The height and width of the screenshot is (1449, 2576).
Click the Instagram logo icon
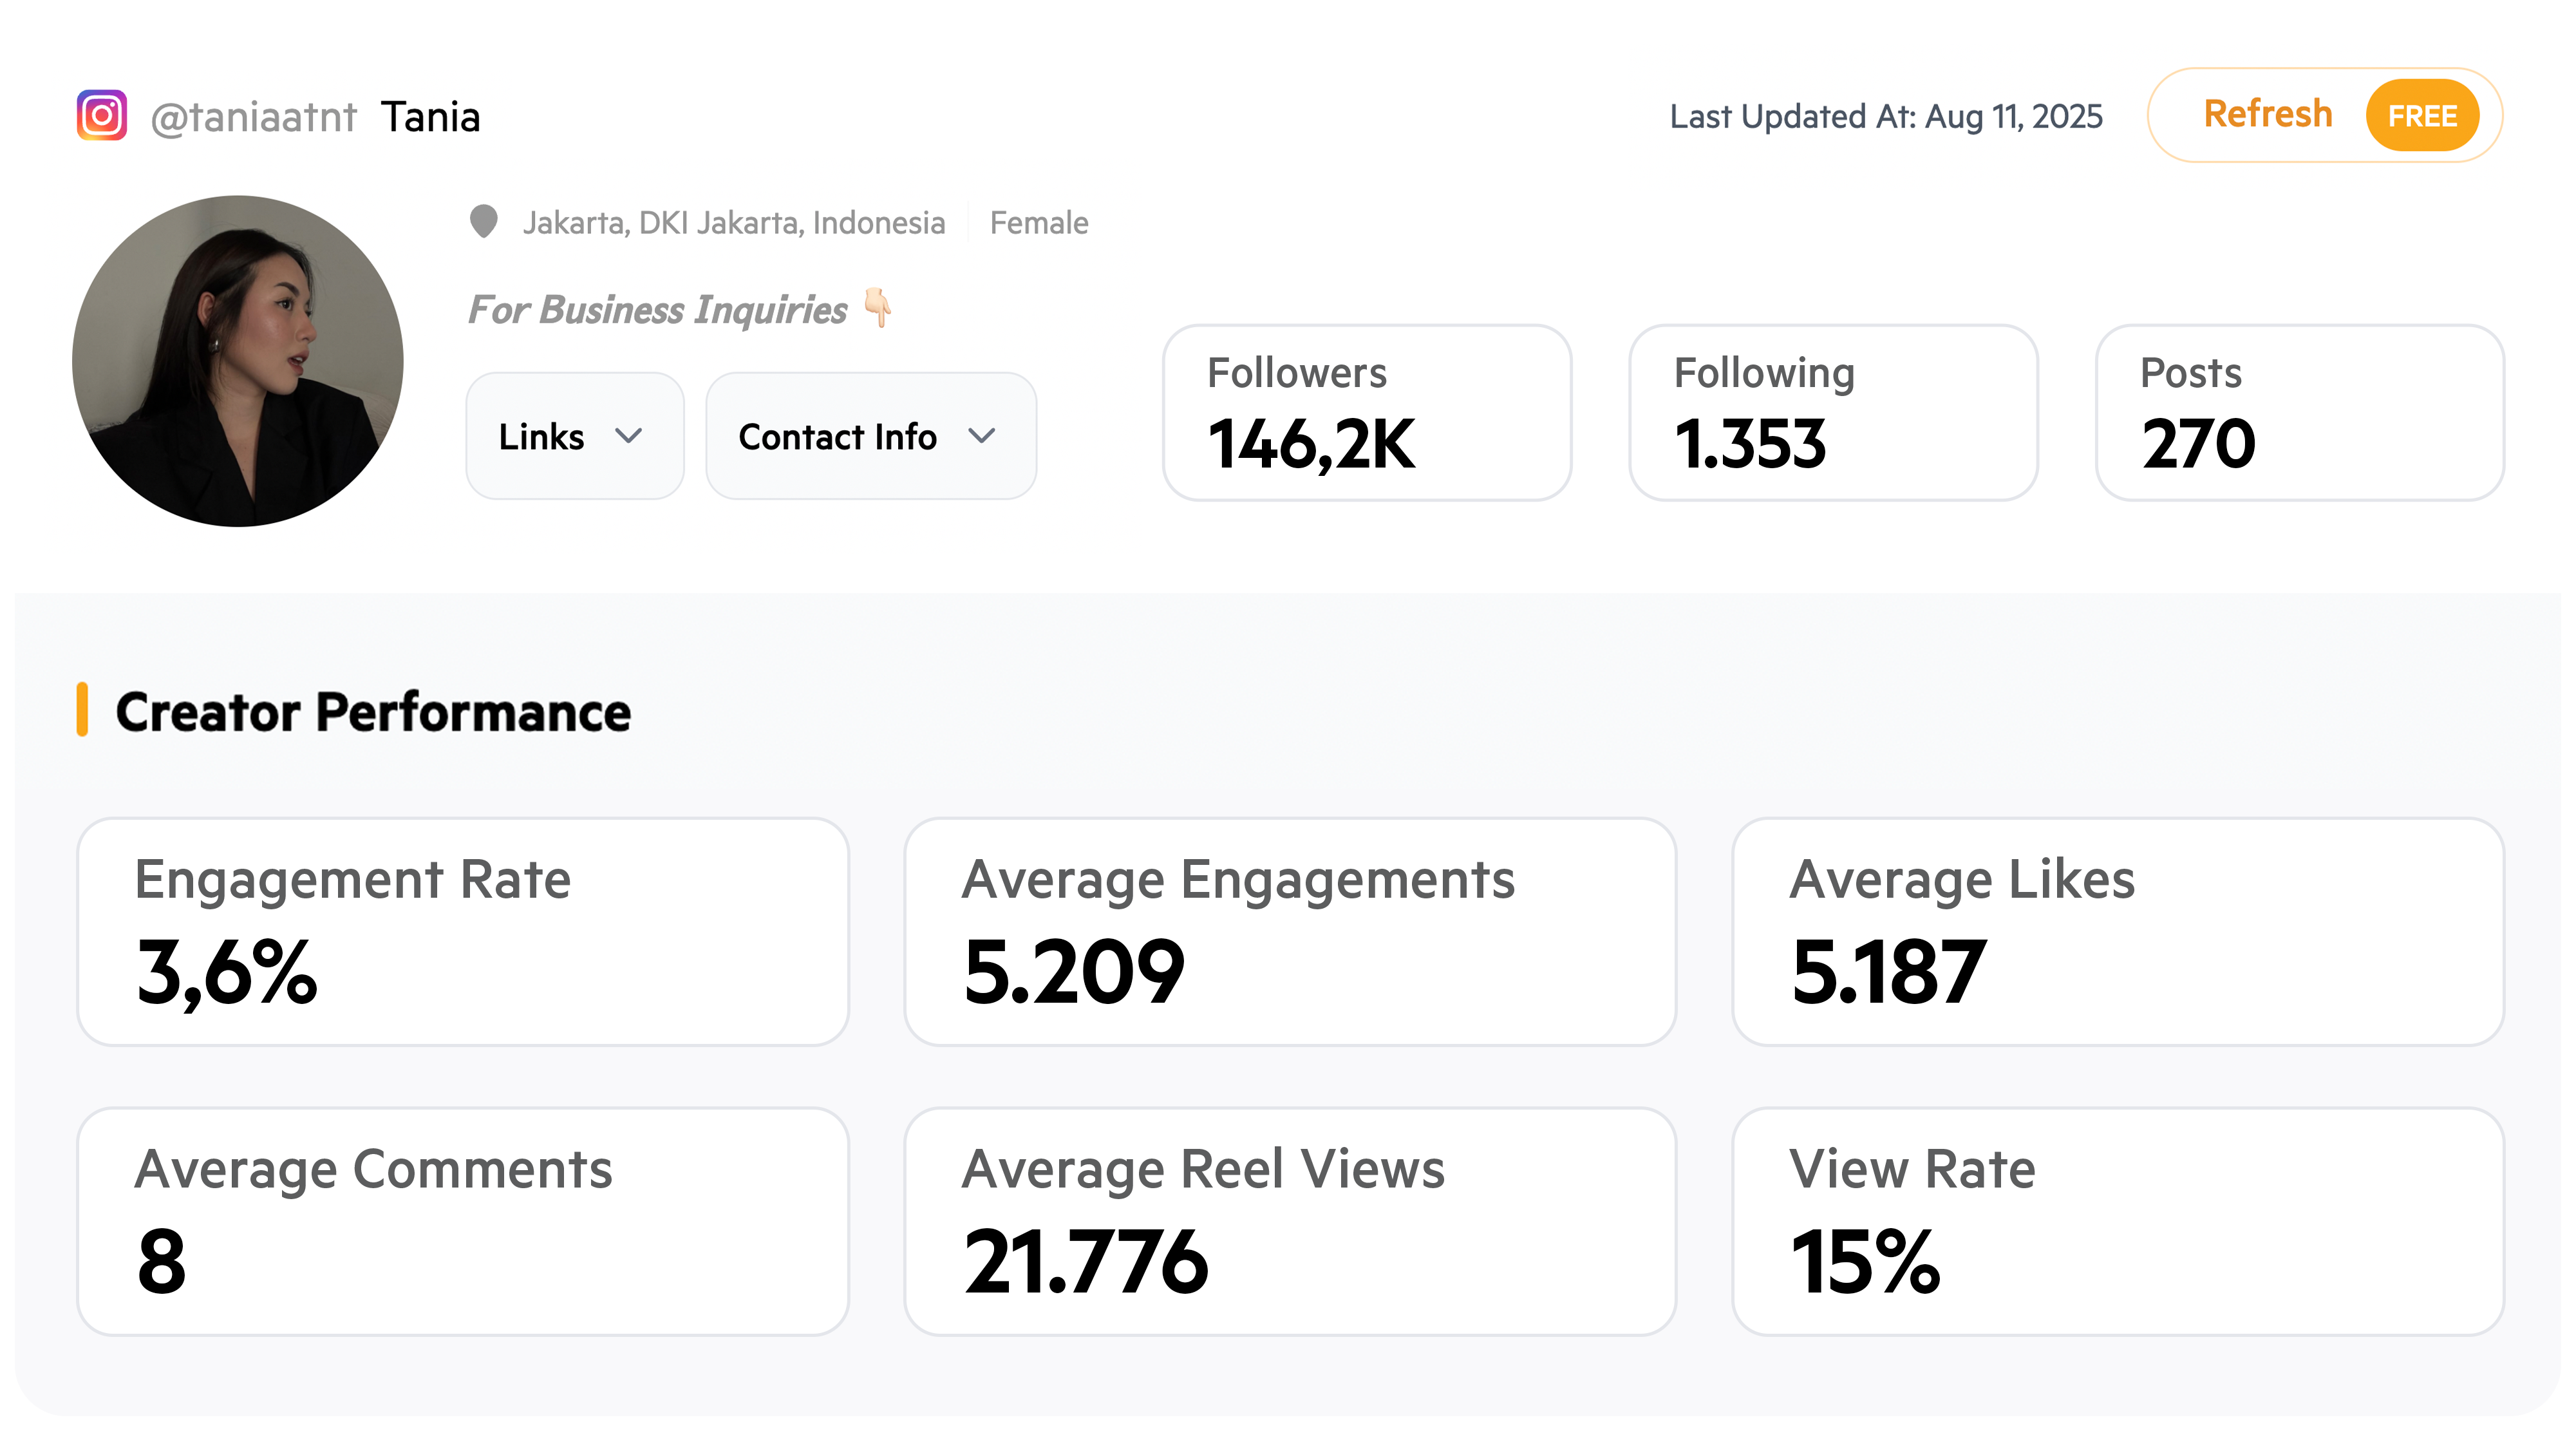102,116
